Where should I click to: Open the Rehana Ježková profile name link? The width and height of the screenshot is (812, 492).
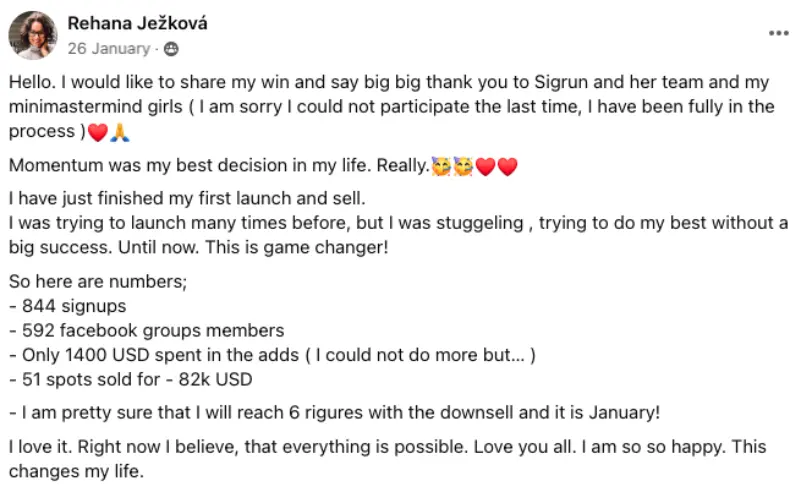point(137,24)
